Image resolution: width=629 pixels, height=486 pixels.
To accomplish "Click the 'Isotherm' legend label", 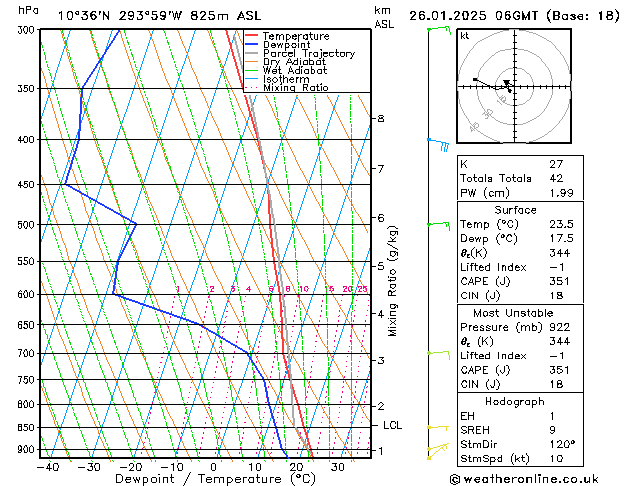I will (x=286, y=79).
